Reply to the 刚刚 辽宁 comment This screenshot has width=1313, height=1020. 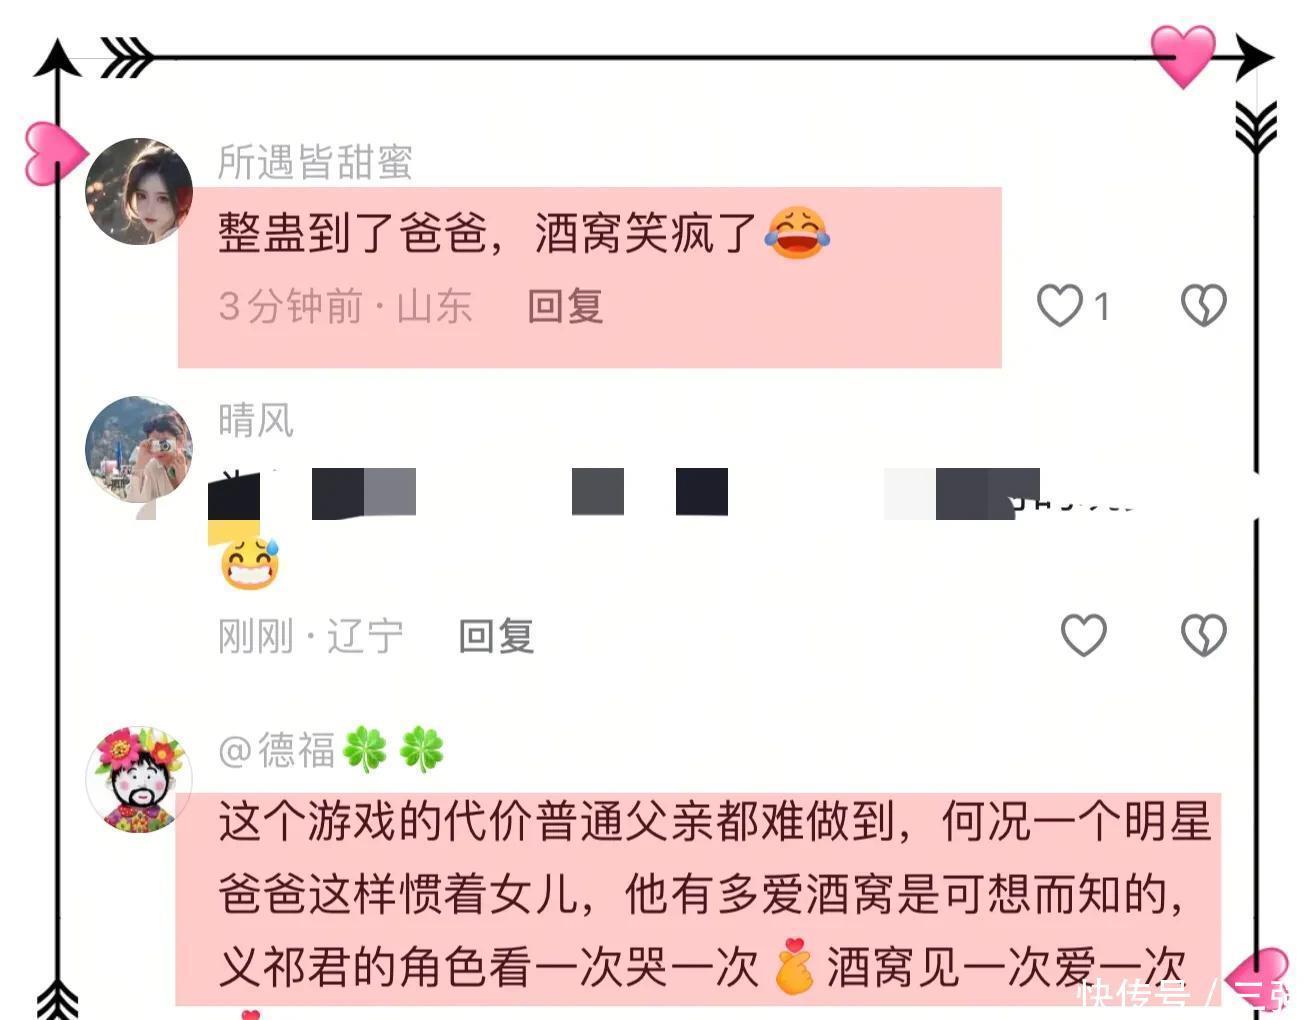tap(496, 636)
